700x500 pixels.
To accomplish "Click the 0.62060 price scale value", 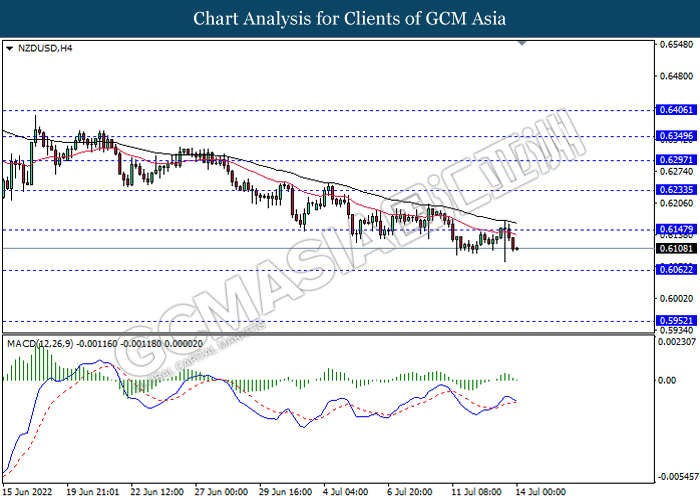I will (x=676, y=204).
